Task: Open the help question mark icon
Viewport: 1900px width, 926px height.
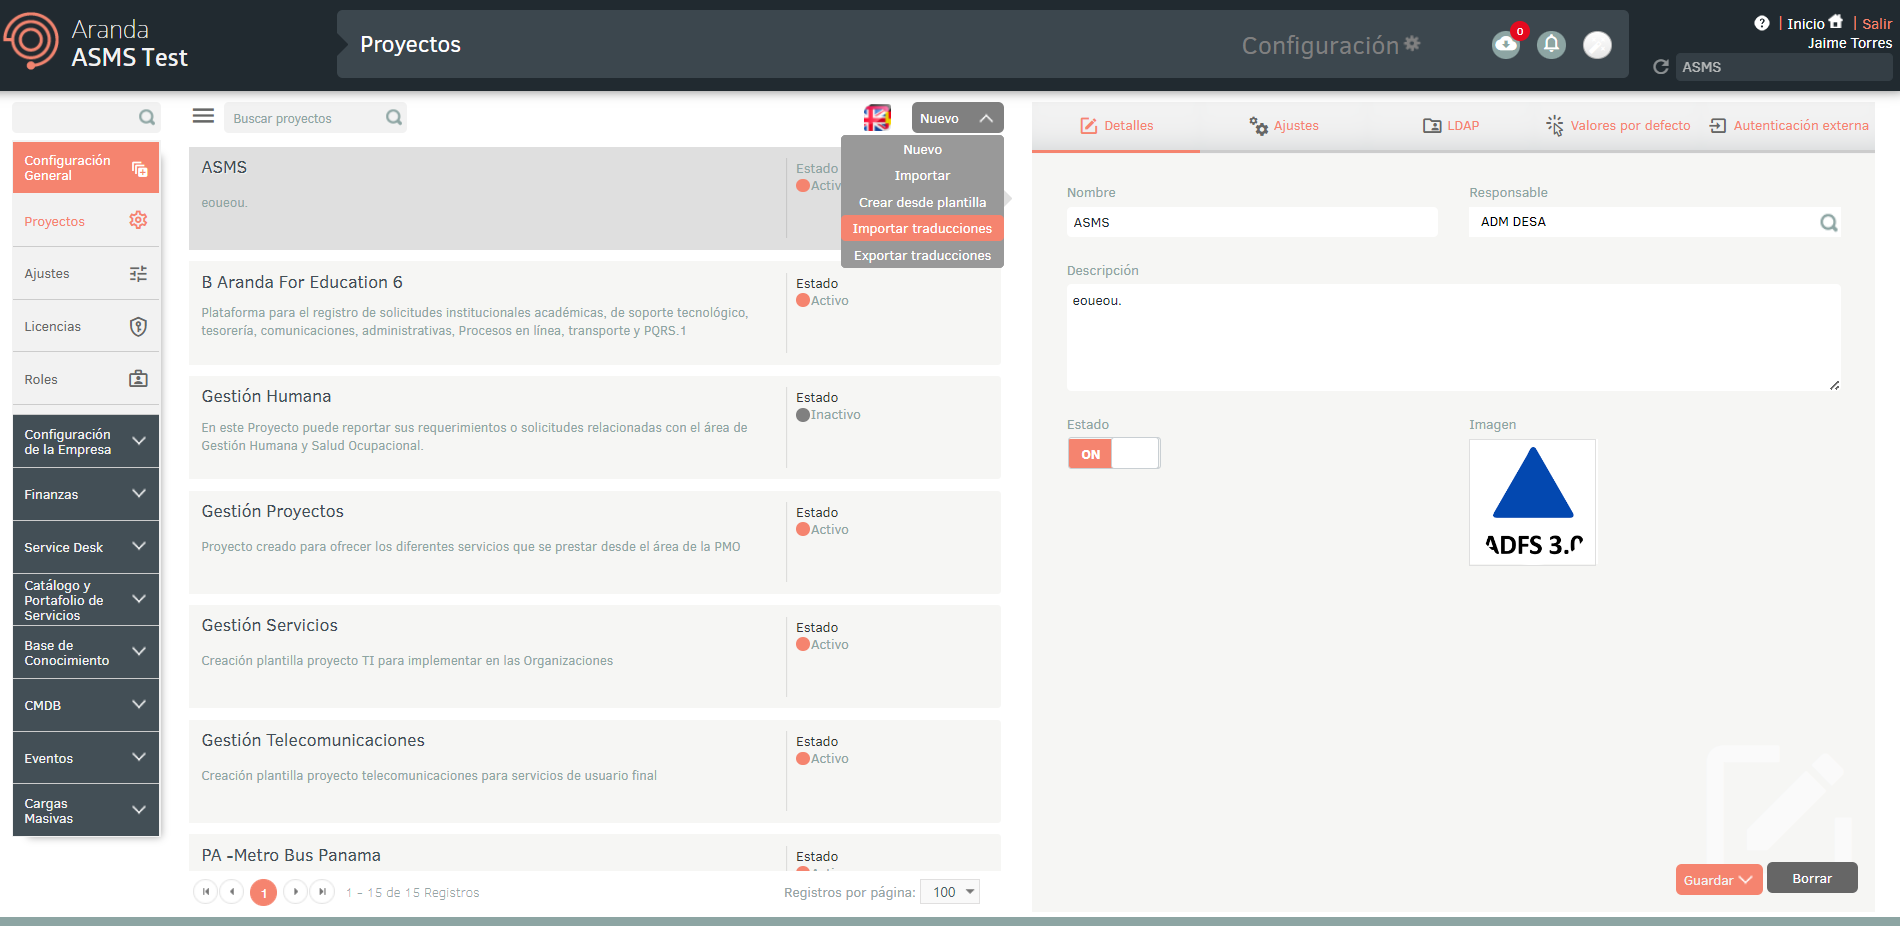Action: click(x=1761, y=23)
